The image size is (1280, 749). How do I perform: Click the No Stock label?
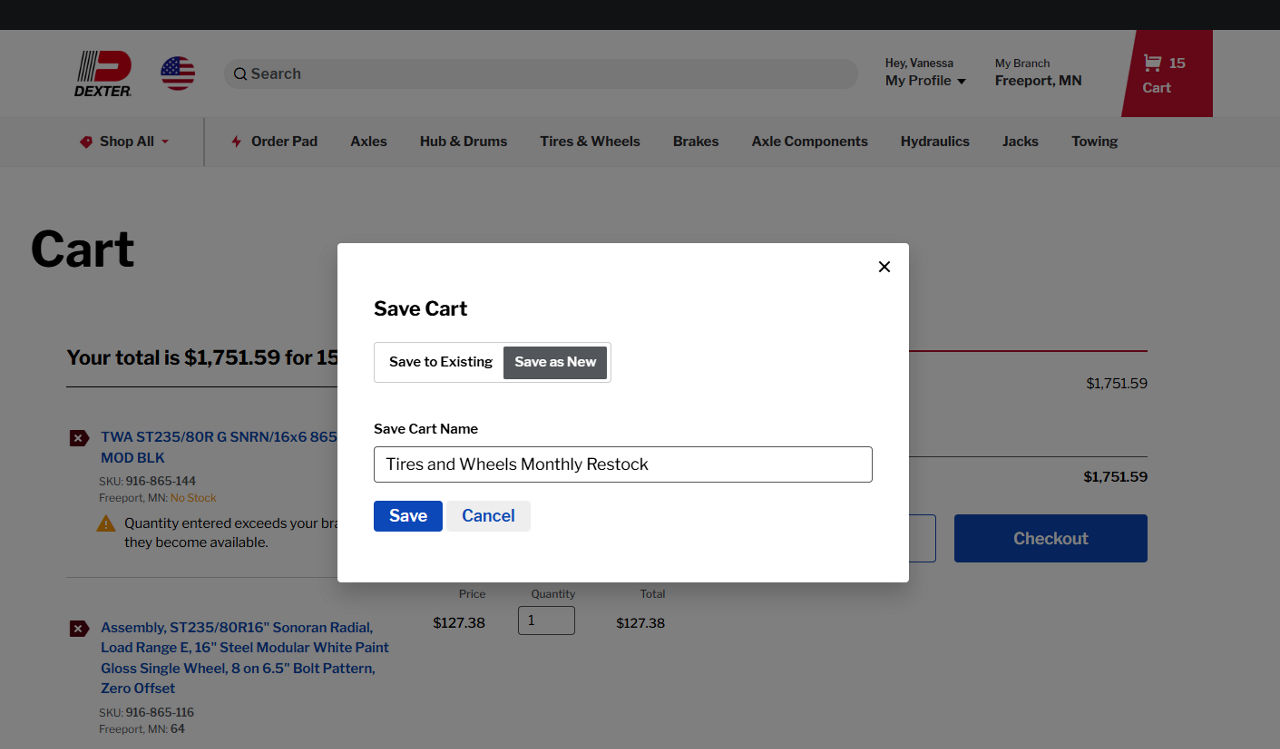point(193,497)
